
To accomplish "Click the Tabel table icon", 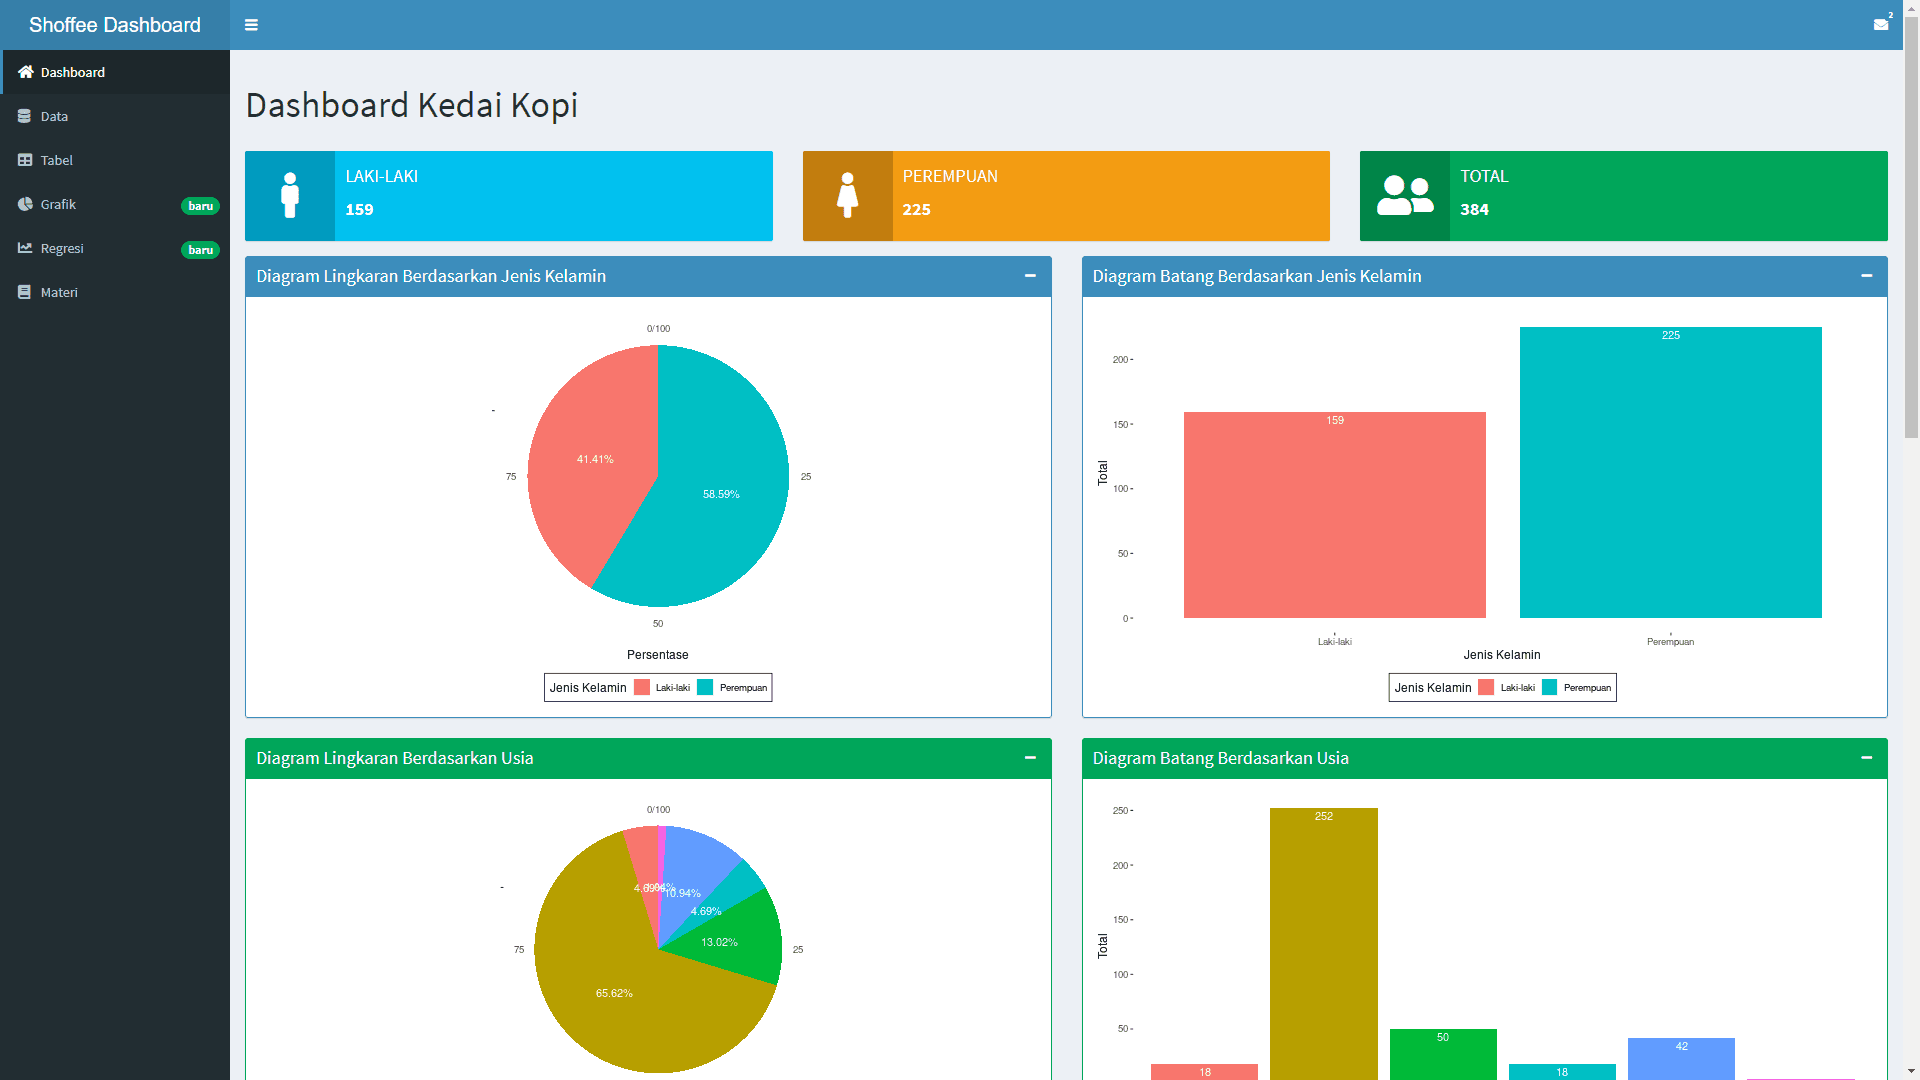I will 25,160.
